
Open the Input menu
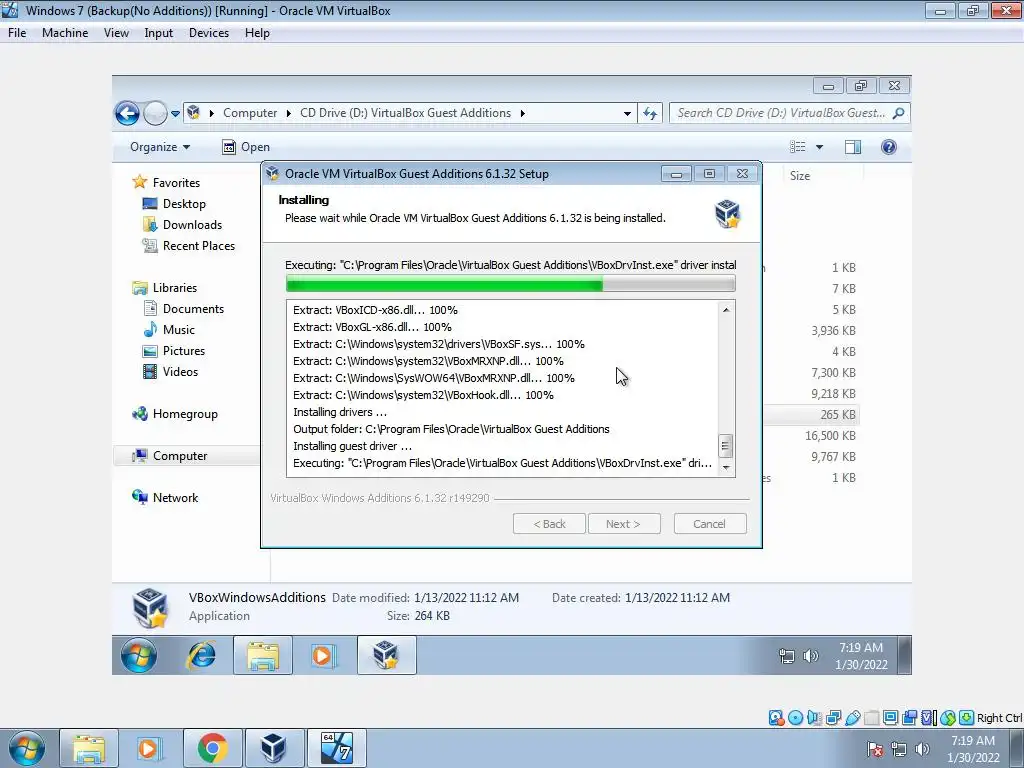pos(159,33)
